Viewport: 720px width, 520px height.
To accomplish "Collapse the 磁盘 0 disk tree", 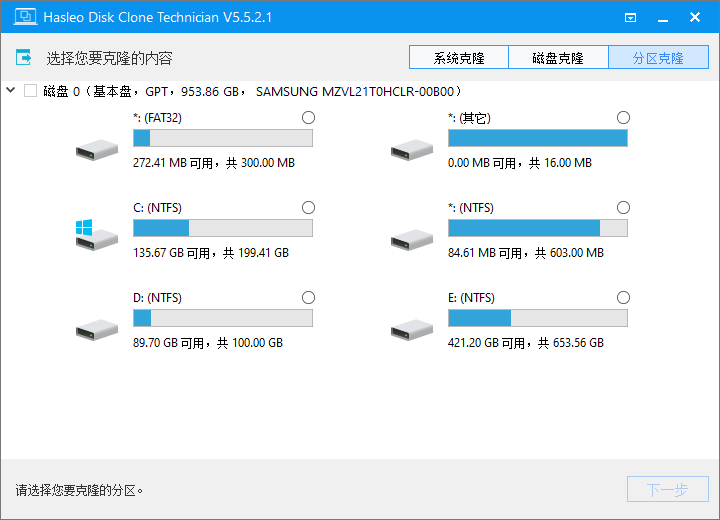I will (x=11, y=91).
